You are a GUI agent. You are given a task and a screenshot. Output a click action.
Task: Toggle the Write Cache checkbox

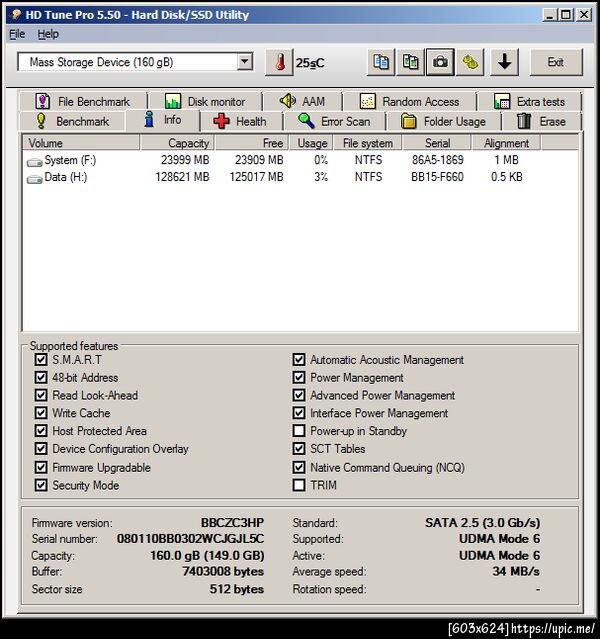click(41, 413)
